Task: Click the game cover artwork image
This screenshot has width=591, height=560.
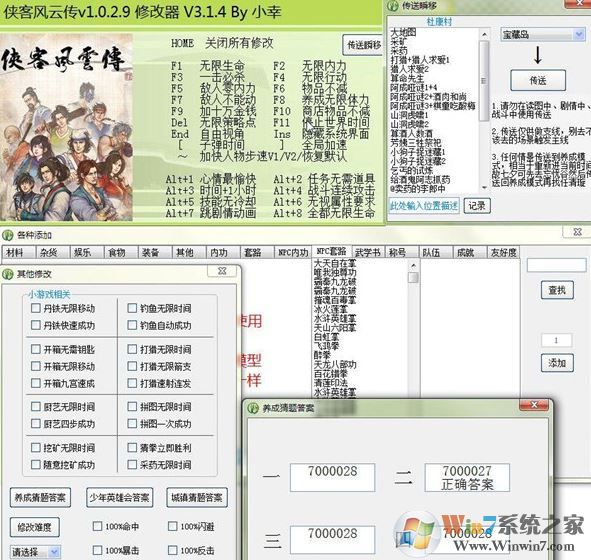Action: coord(66,127)
